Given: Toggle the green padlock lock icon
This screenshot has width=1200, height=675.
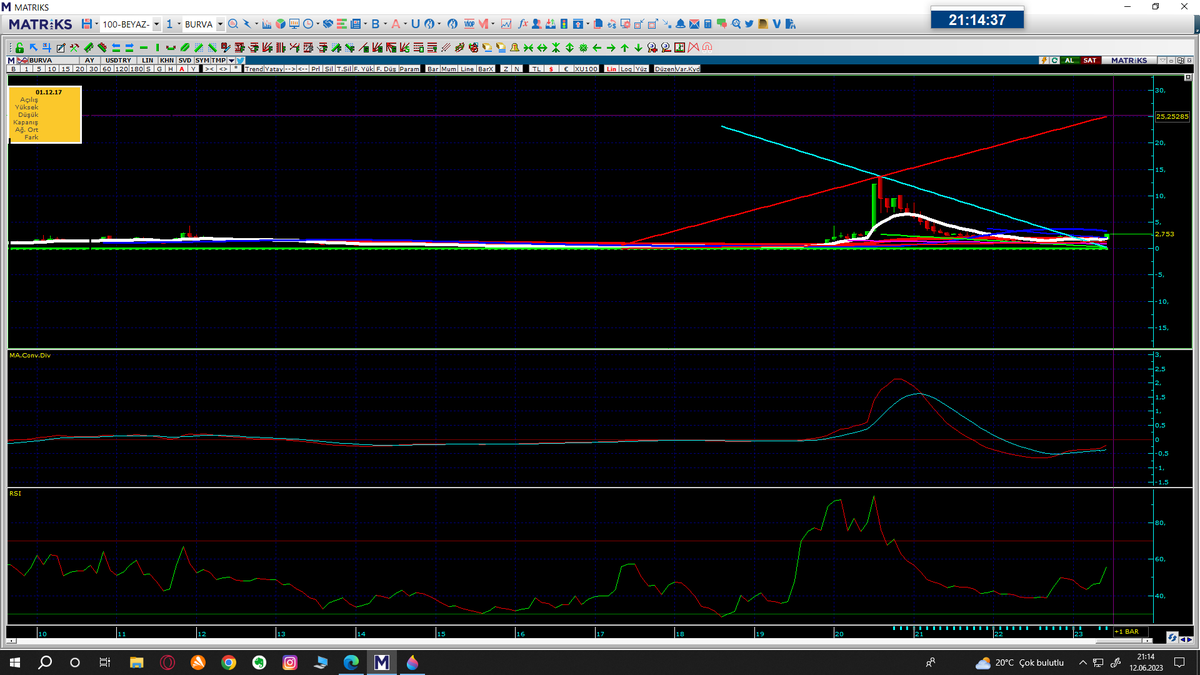Looking at the screenshot, I should click(19, 47).
